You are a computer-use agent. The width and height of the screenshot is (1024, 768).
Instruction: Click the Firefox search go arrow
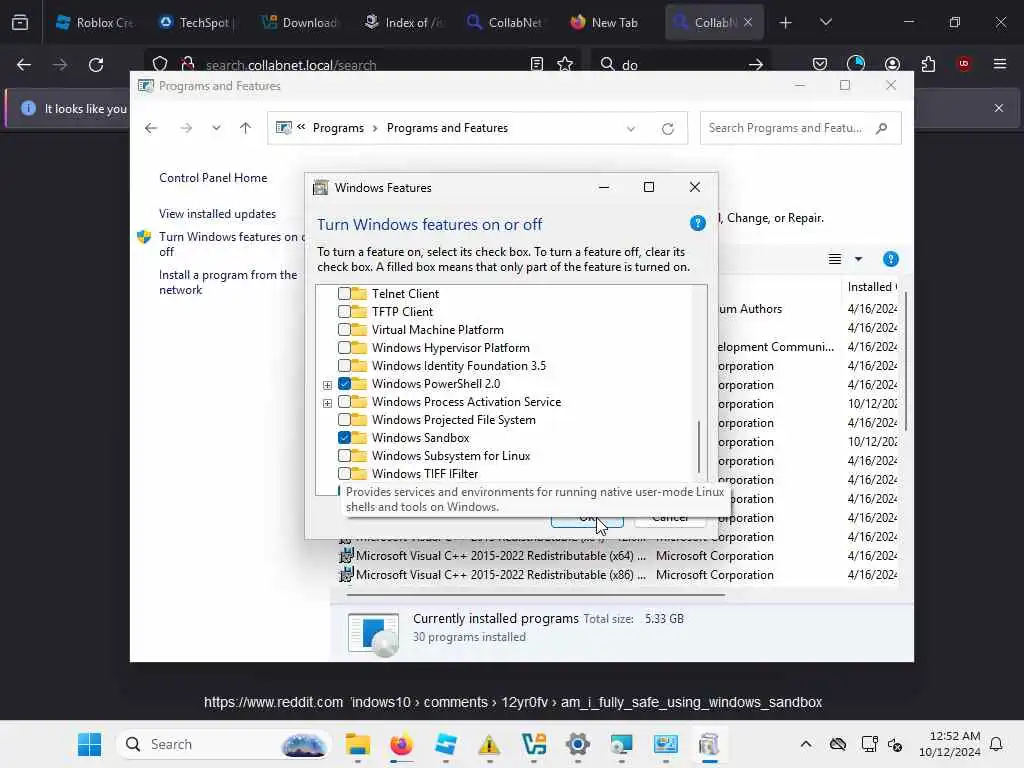(x=756, y=65)
